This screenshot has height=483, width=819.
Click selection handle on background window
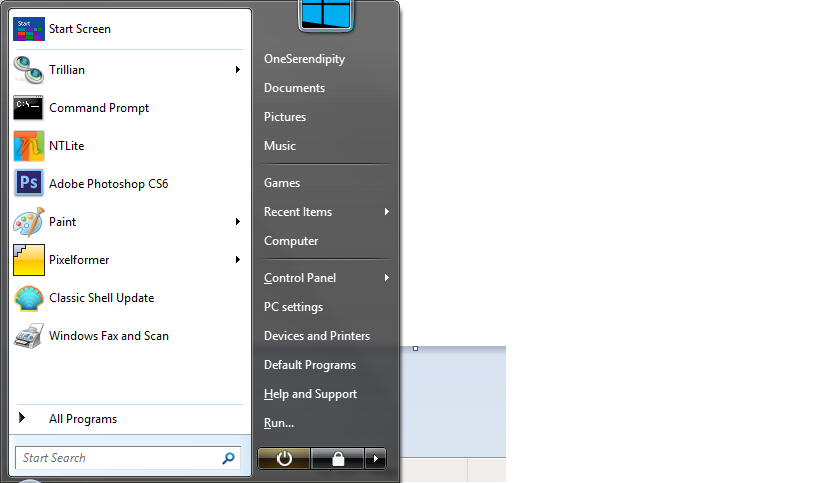(415, 348)
